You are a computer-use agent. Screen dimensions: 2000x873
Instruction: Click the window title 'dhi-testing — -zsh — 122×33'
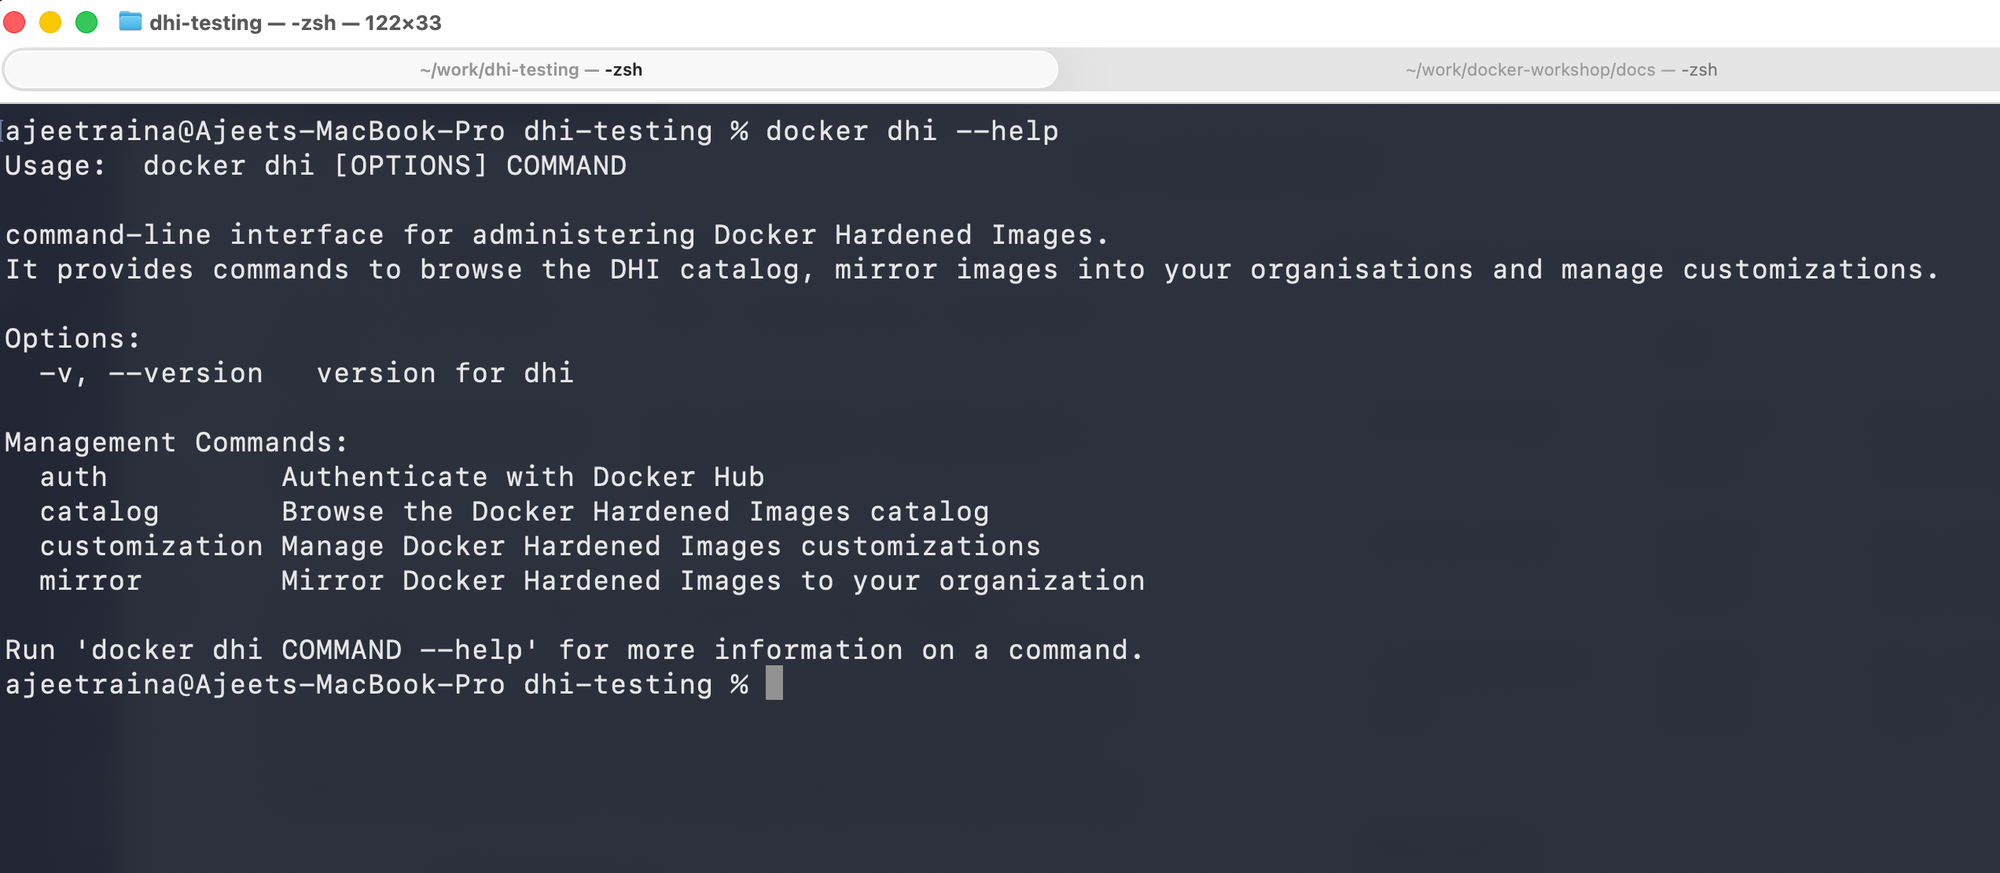pos(295,22)
